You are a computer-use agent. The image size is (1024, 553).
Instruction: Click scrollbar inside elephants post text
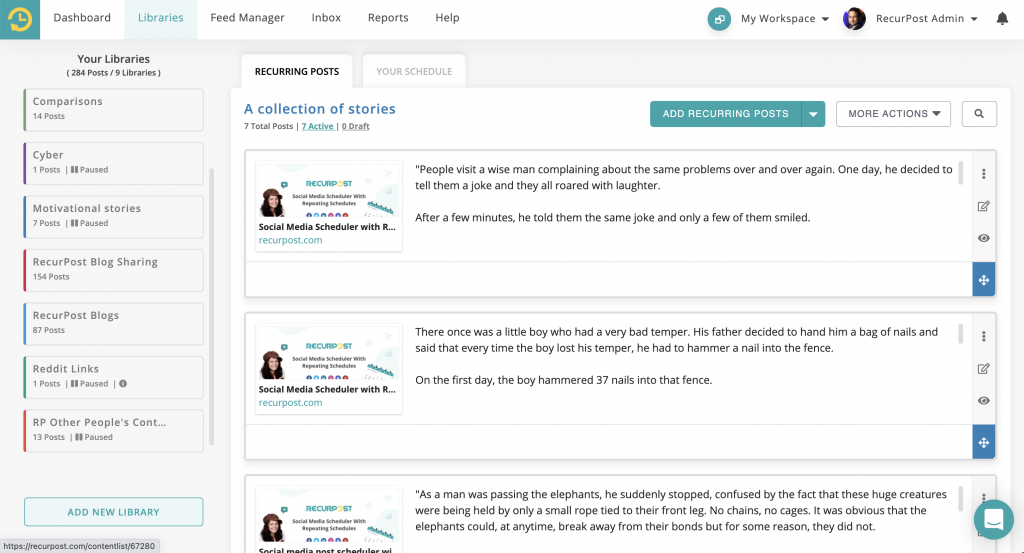(960, 498)
